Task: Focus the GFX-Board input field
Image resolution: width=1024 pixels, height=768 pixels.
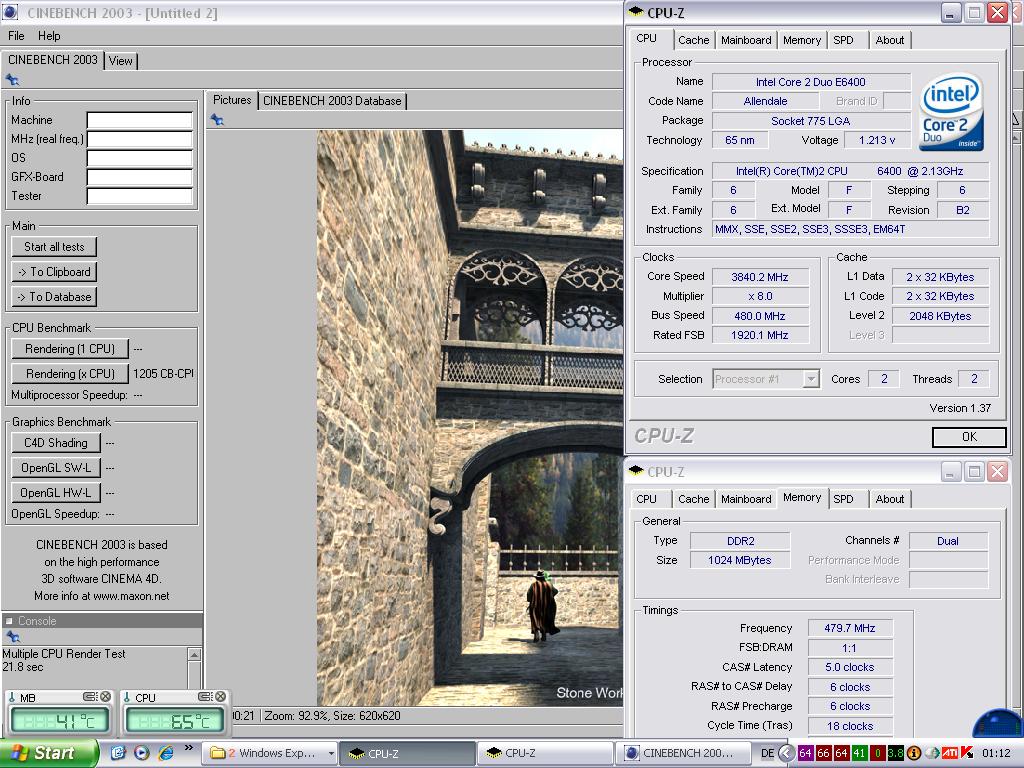Action: point(140,177)
